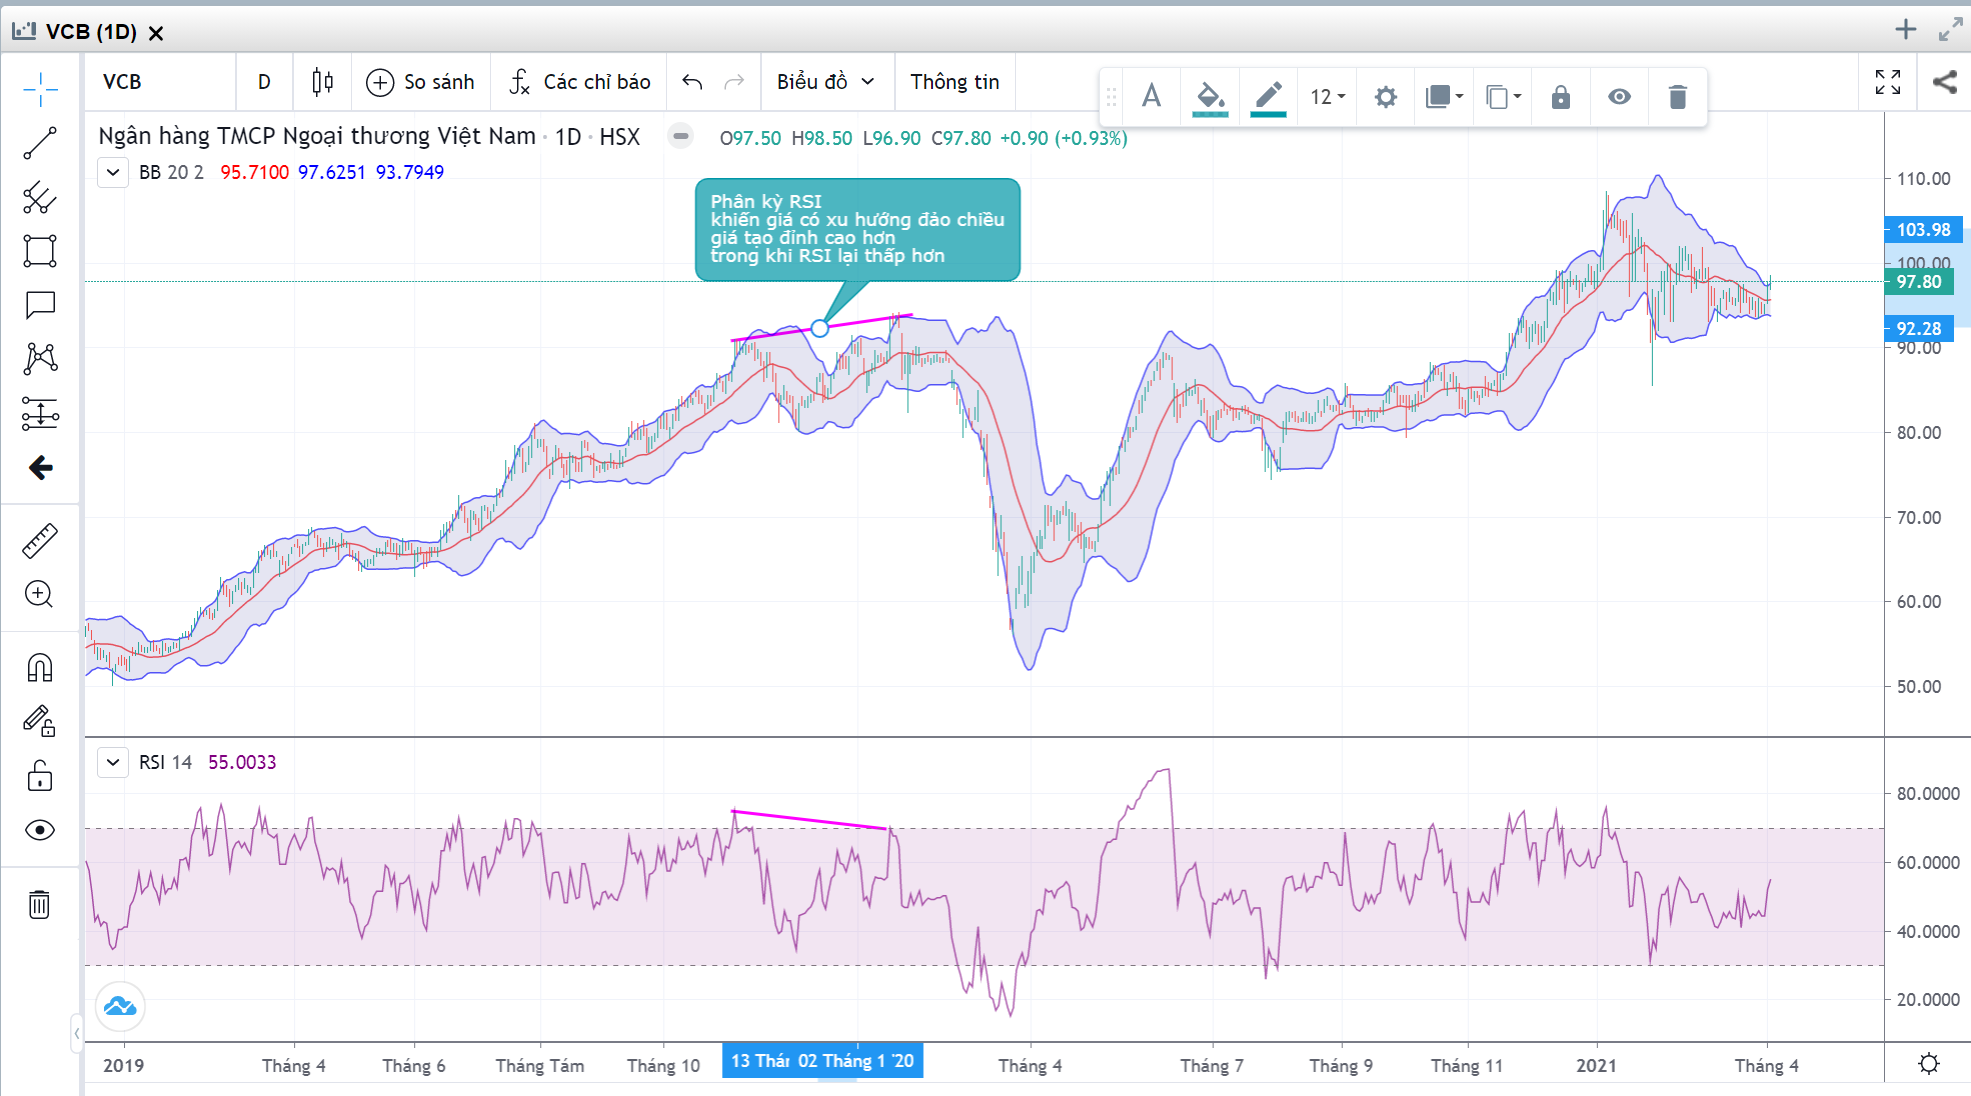Screen dimensions: 1971x1096
Task: Select the magenta trendline on RSI pane
Action: click(x=810, y=819)
